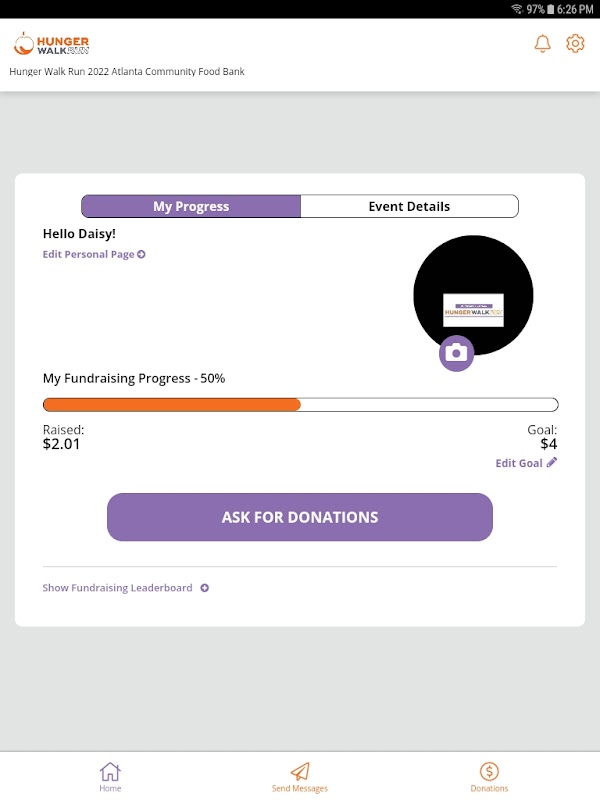Screen dimensions: 600x800
Task: Click the Hunger Walk Run logo
Action: 52,45
